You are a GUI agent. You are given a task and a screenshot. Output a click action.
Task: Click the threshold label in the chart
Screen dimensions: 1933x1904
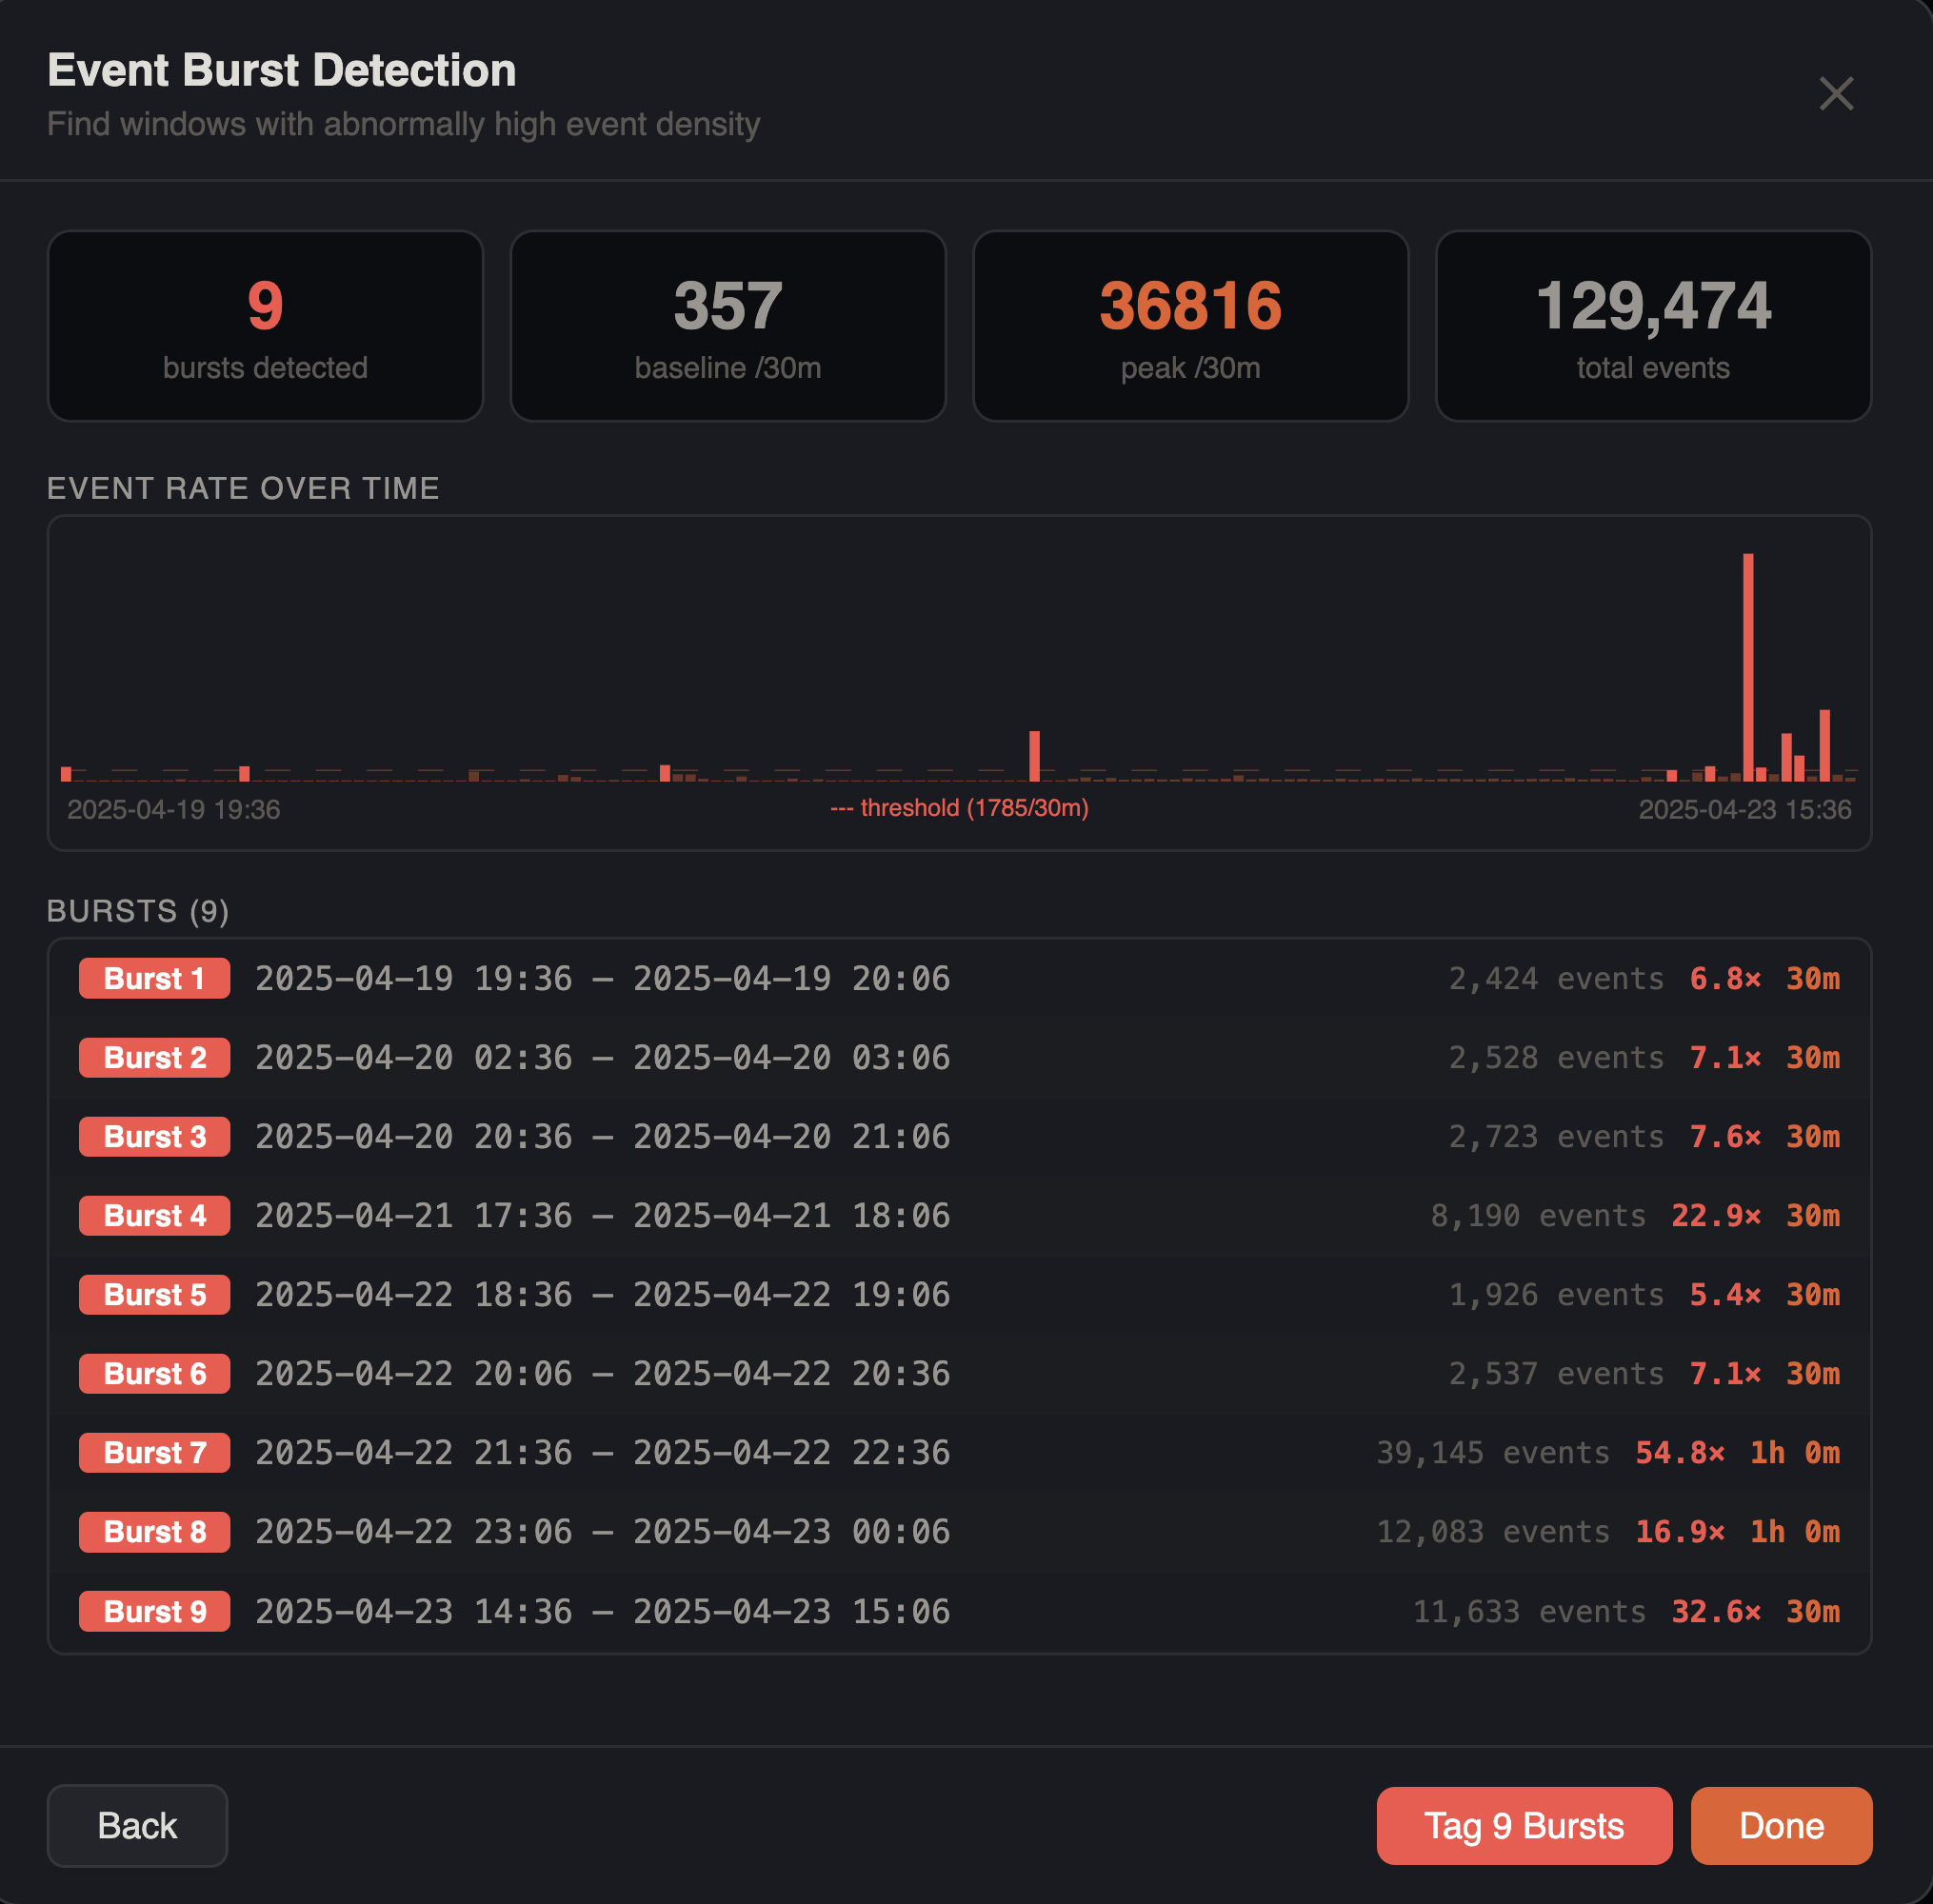coord(960,808)
